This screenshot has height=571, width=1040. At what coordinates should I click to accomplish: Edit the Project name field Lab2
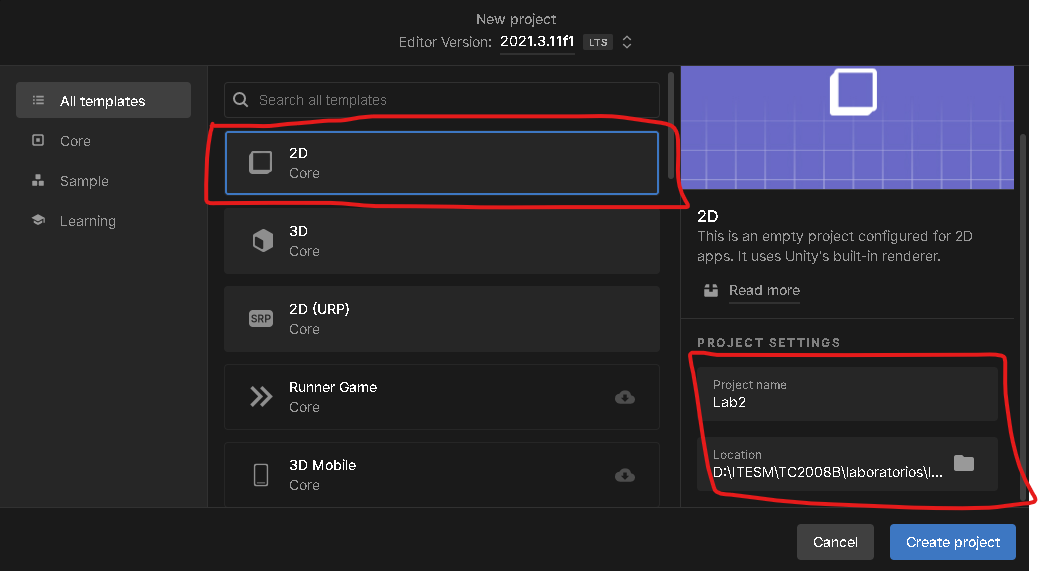[846, 394]
